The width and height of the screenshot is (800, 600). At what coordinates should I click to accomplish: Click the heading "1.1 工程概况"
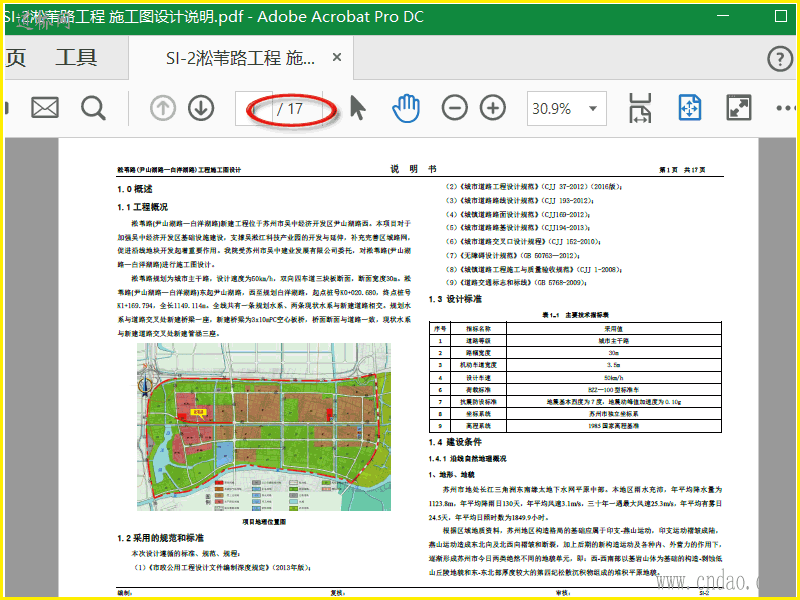click(x=142, y=207)
